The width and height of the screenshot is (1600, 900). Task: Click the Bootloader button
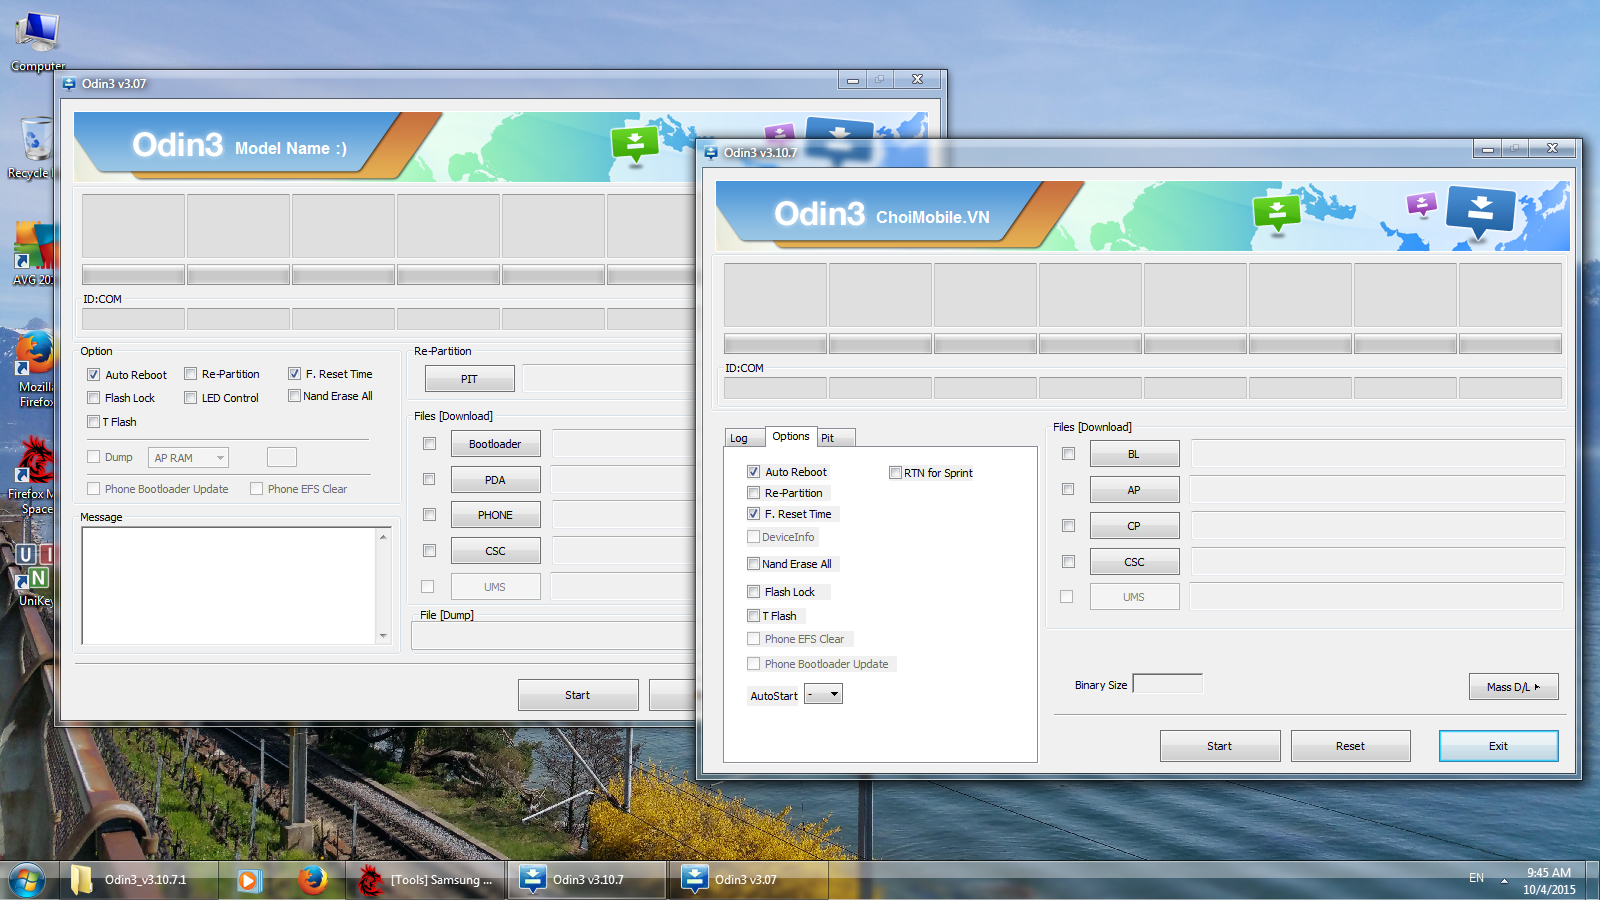tap(496, 444)
